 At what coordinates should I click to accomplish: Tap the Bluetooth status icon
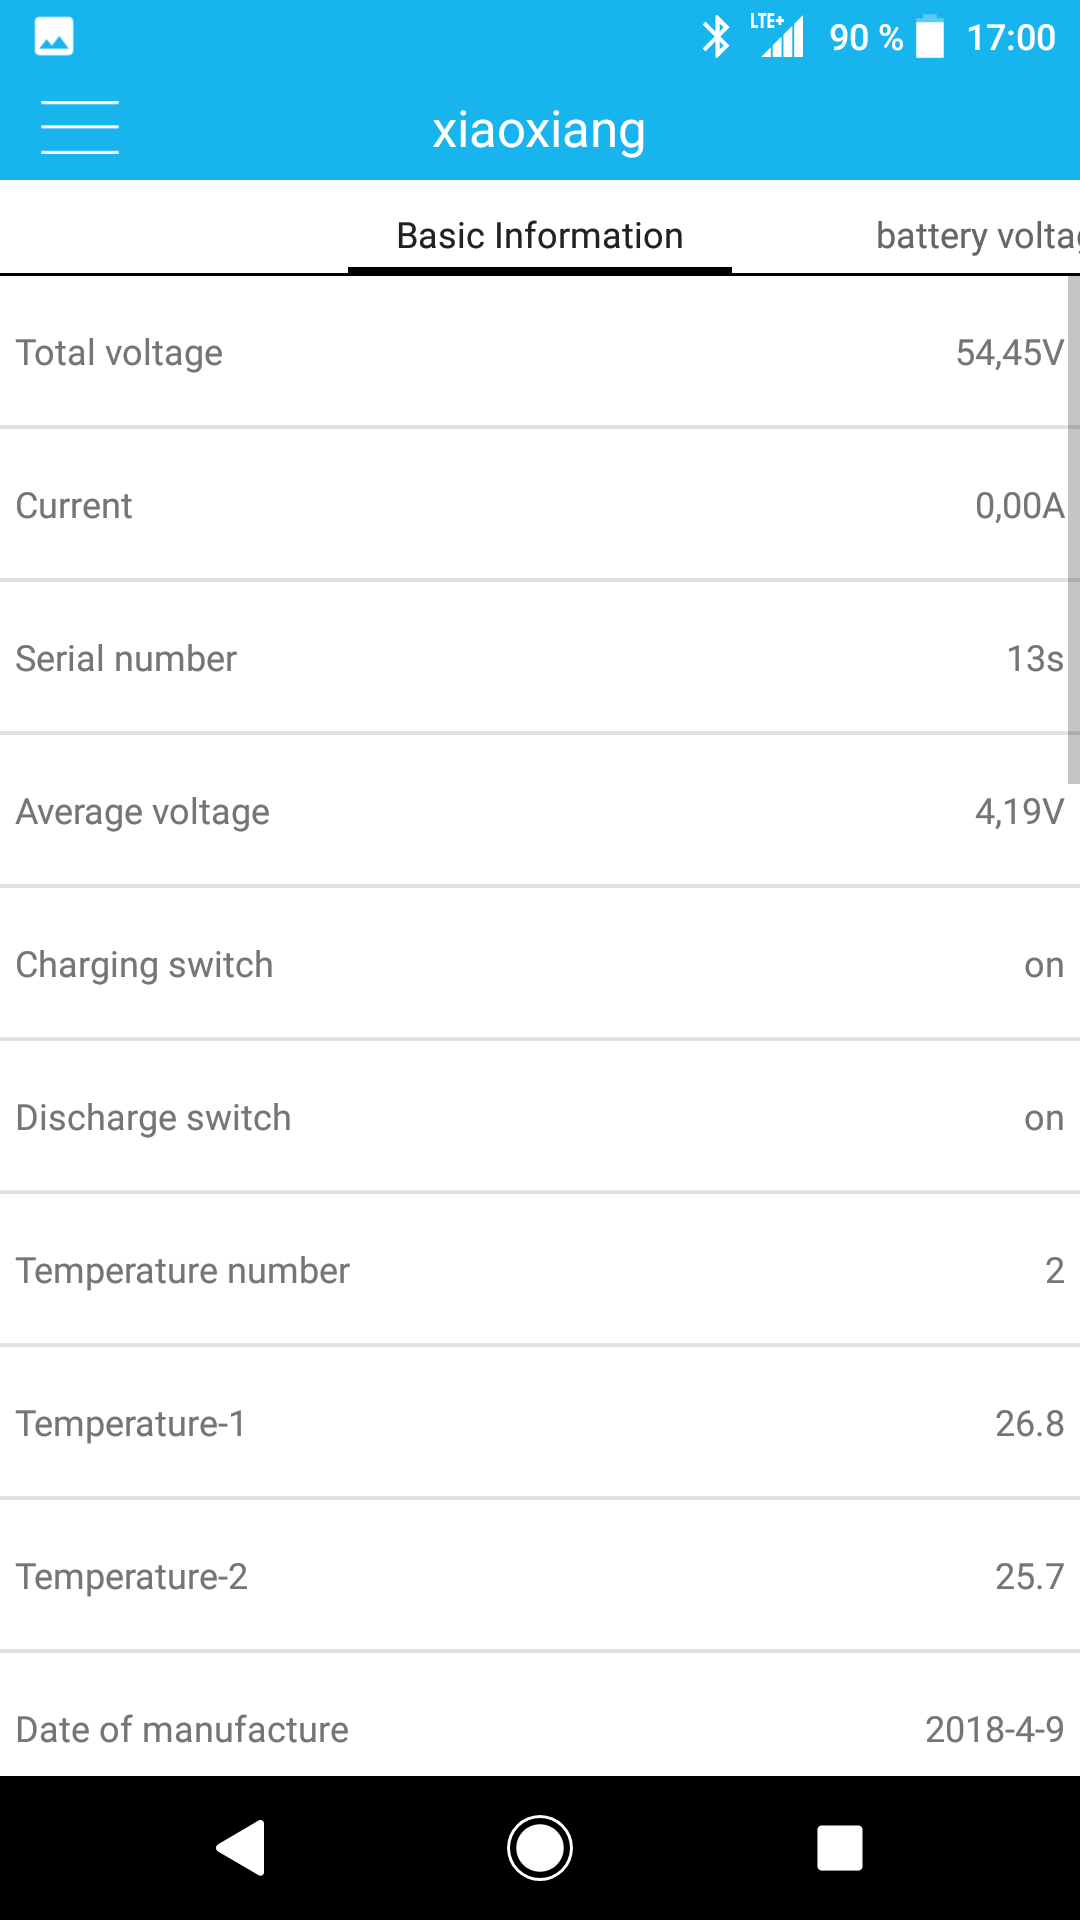(x=716, y=38)
